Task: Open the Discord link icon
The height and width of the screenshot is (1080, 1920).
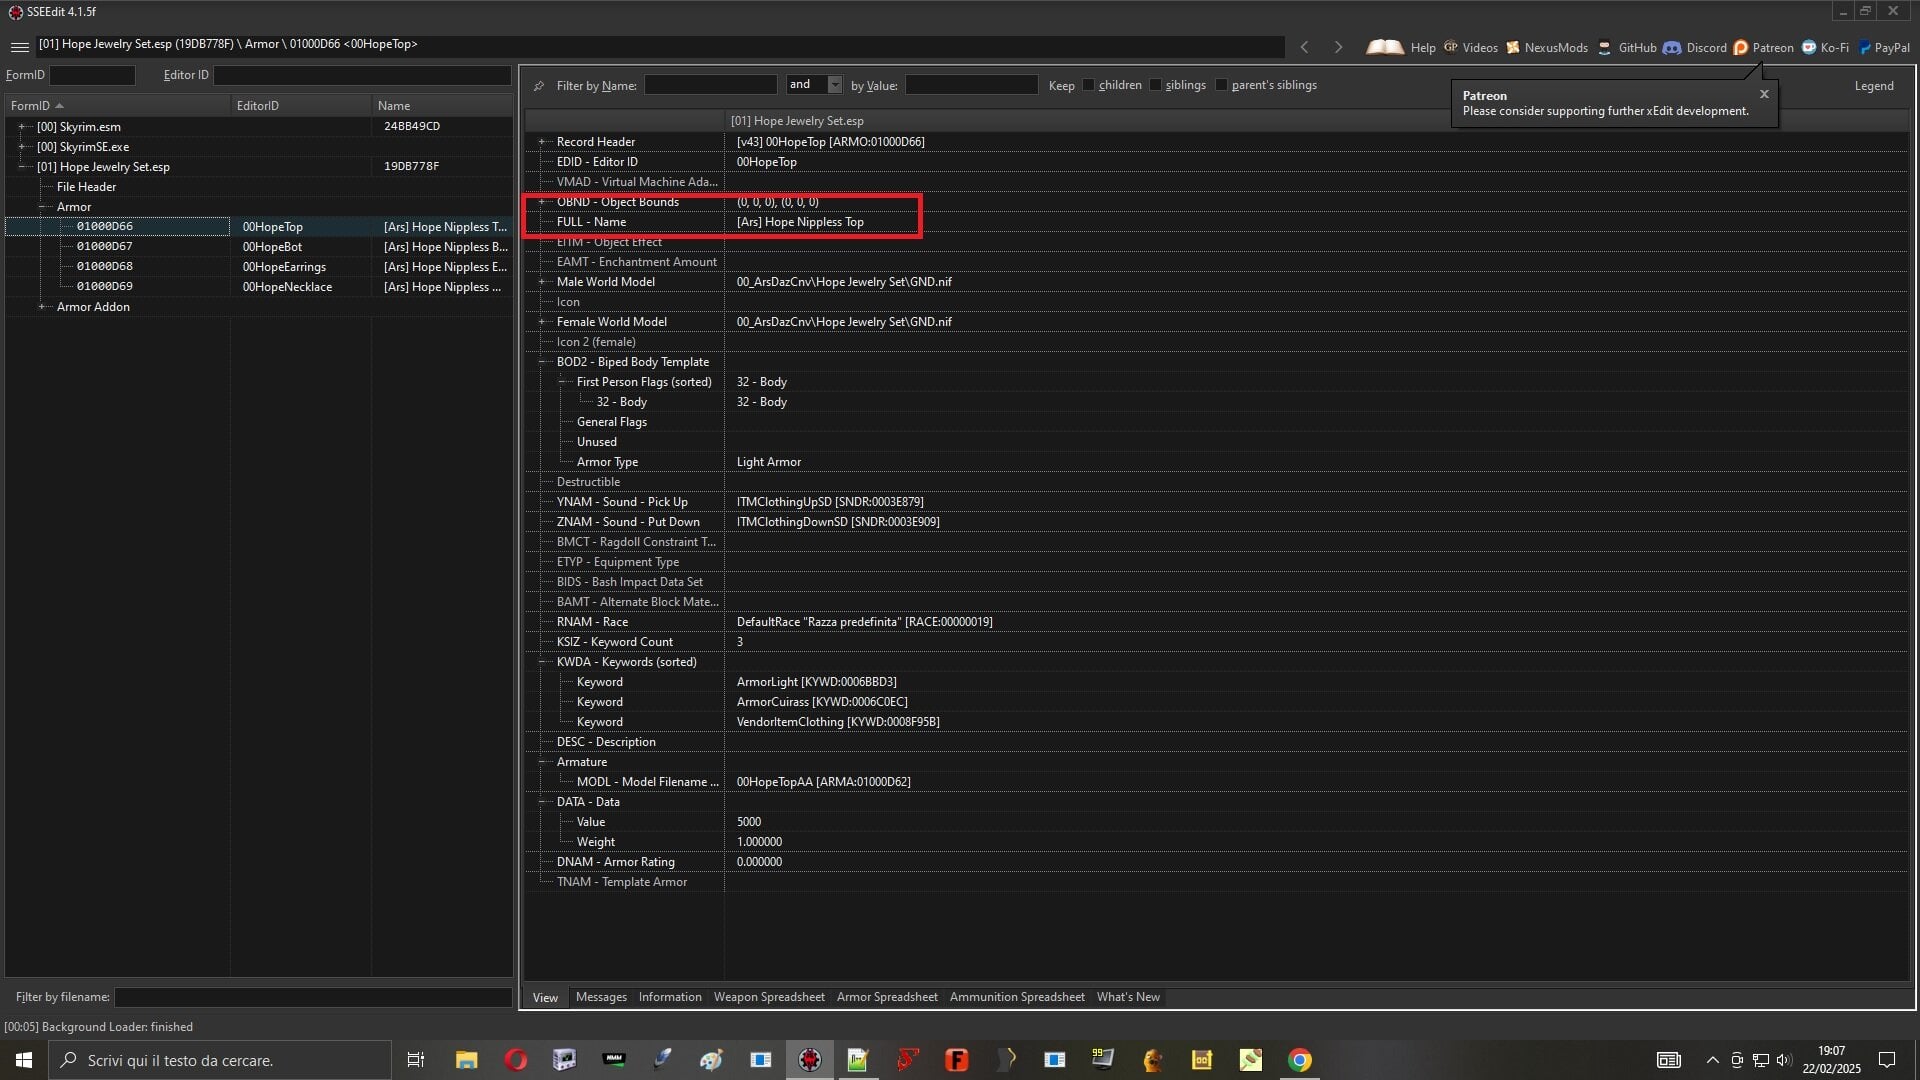Action: coord(1672,47)
